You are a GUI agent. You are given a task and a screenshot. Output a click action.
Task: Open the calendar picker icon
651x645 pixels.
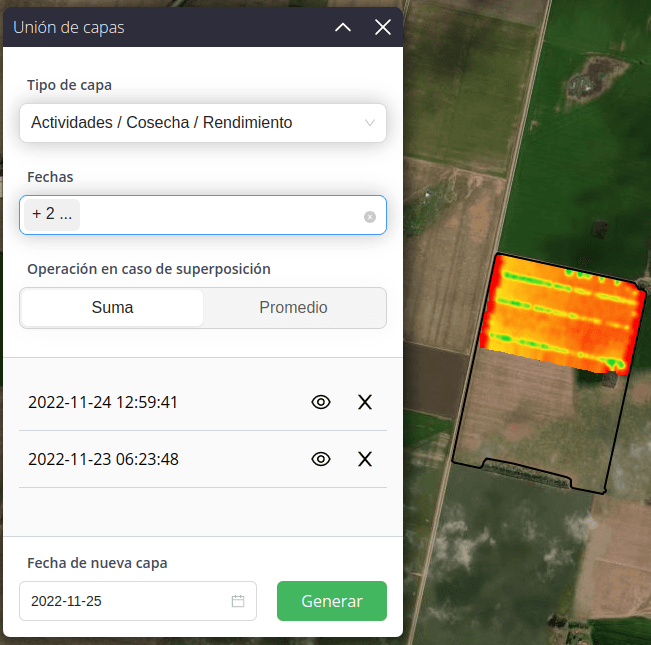(238, 601)
